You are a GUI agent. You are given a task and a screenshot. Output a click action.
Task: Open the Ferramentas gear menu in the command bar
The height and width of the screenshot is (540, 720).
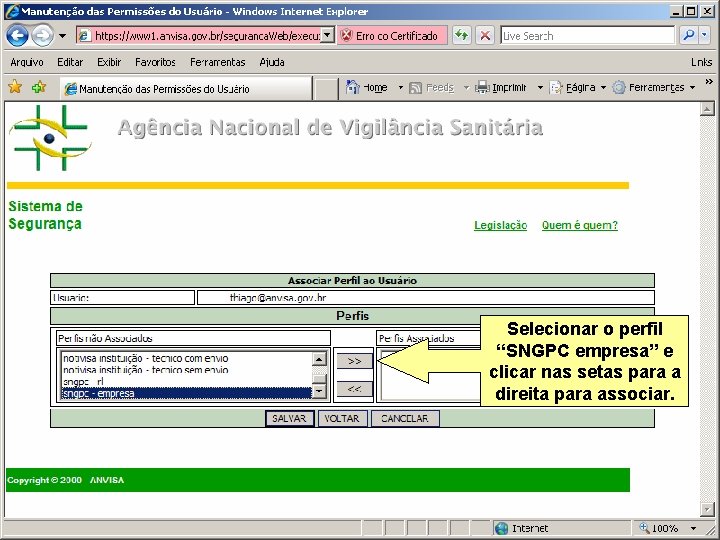(x=654, y=87)
